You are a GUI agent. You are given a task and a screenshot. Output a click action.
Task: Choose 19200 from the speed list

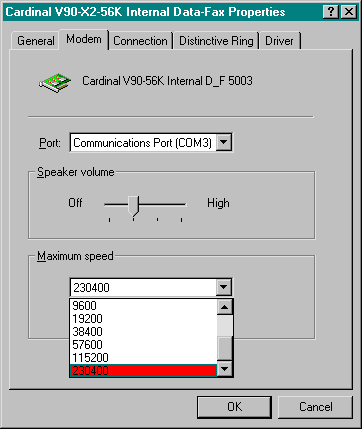143,319
